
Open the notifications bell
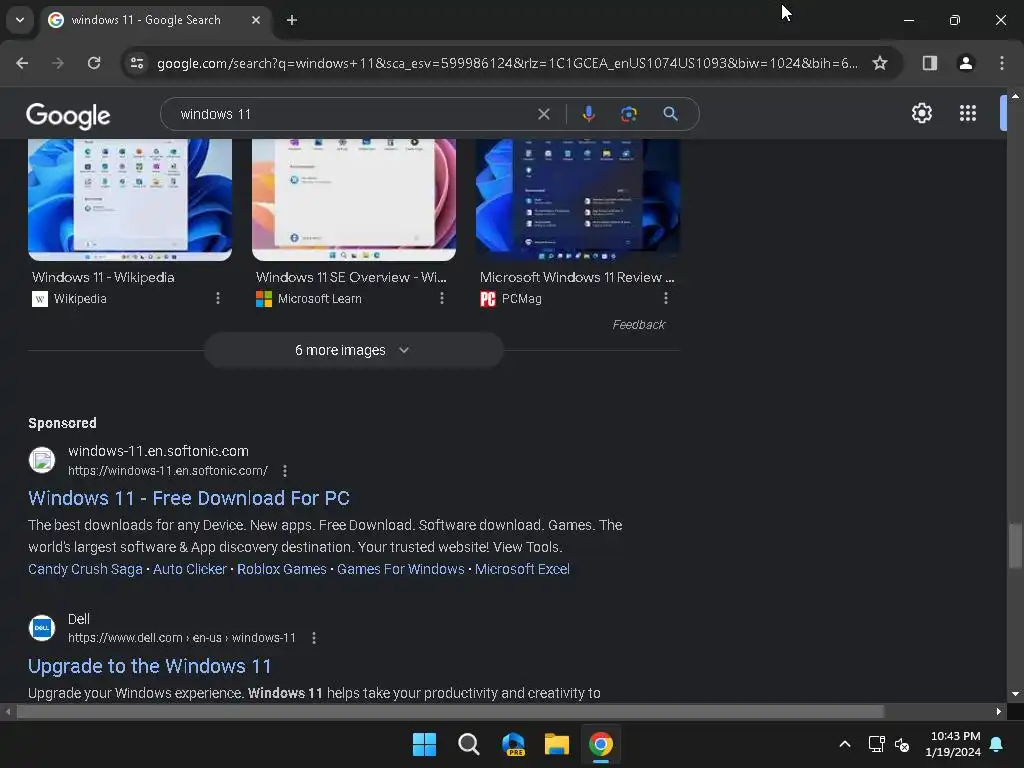(x=997, y=744)
